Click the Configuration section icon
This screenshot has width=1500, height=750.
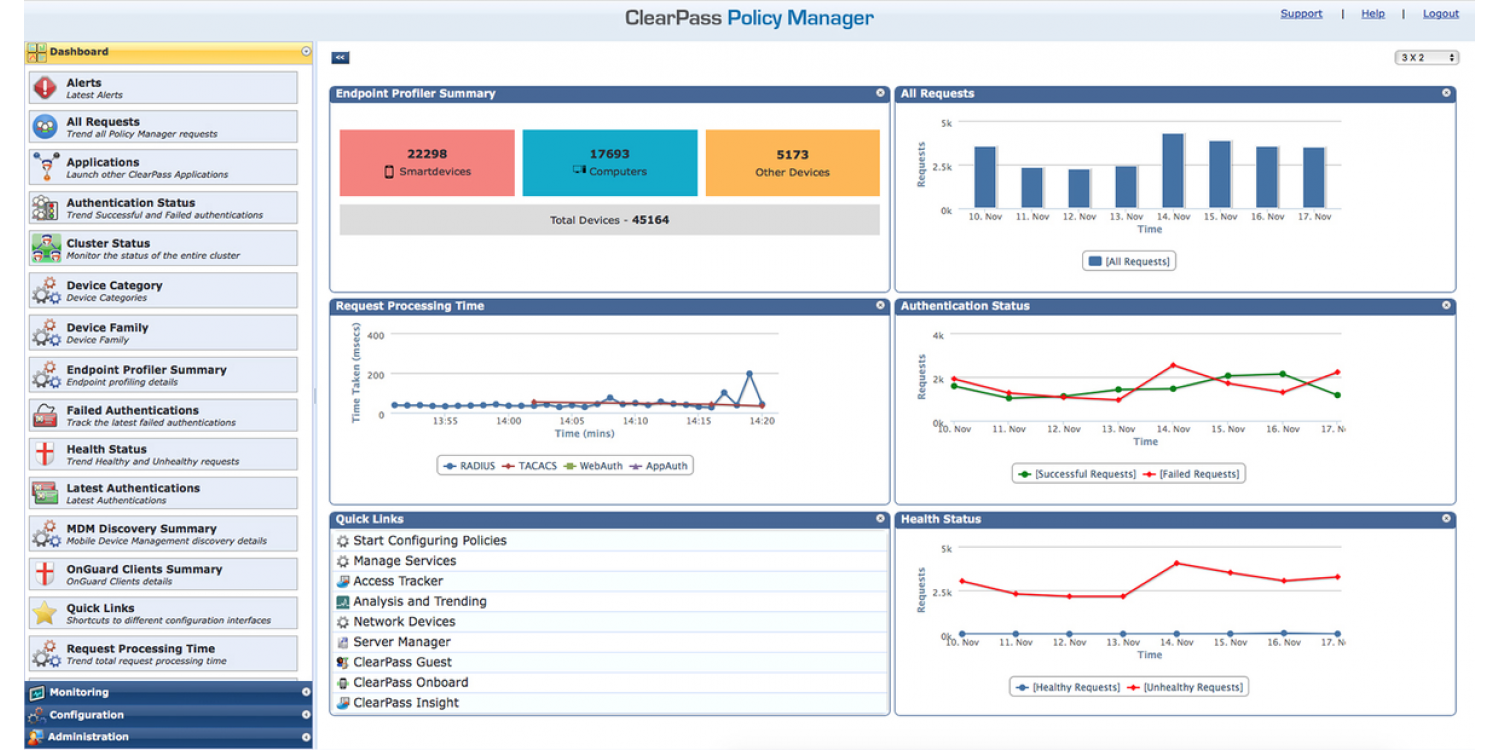(37, 715)
